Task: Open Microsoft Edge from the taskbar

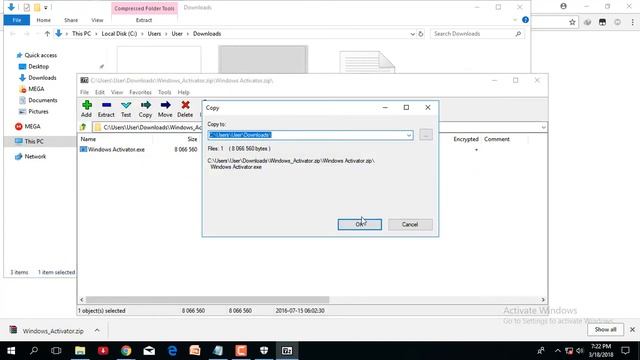Action: click(x=172, y=351)
